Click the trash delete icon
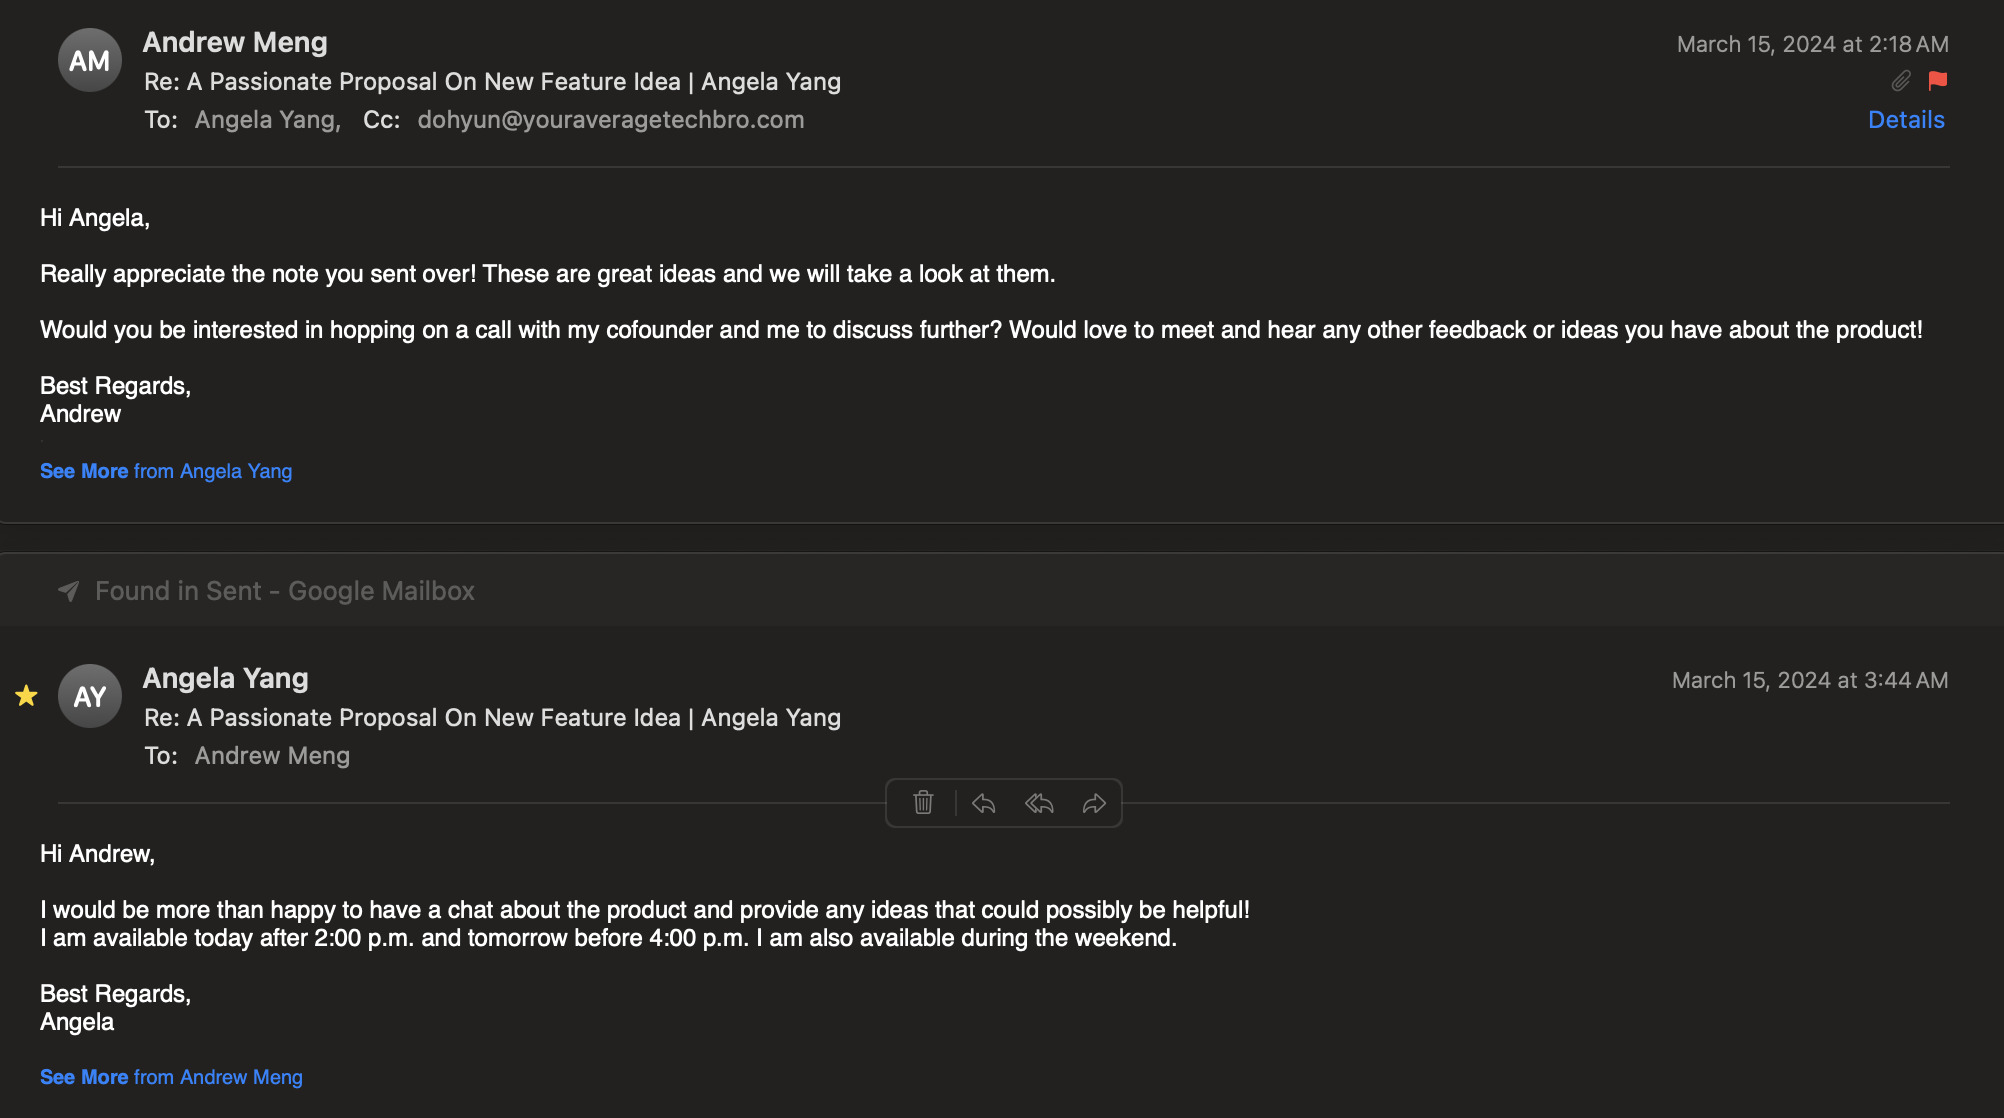2004x1118 pixels. [x=923, y=803]
